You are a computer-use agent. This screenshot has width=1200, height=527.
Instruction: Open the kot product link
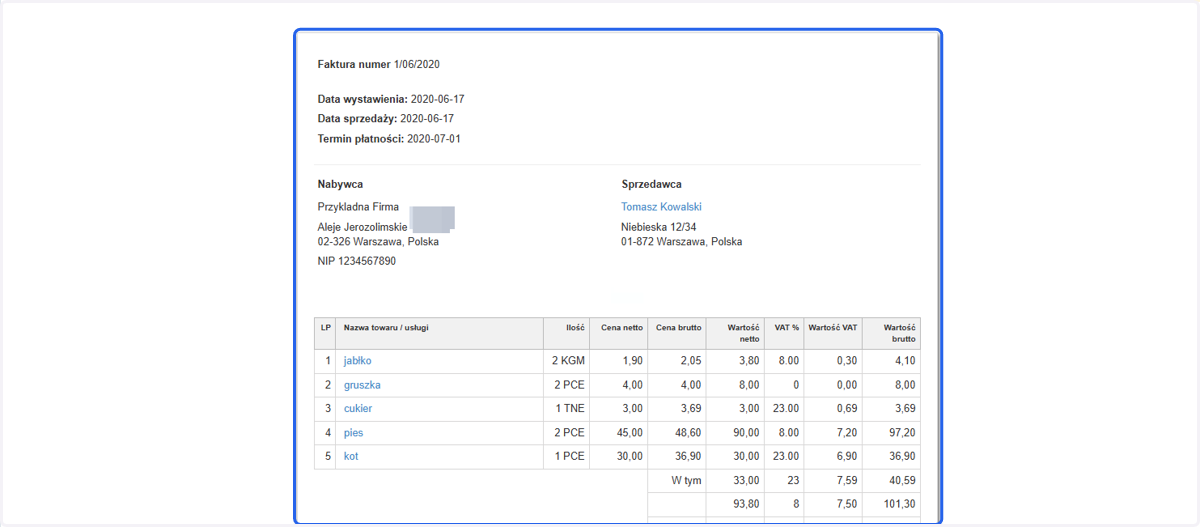pyautogui.click(x=351, y=457)
